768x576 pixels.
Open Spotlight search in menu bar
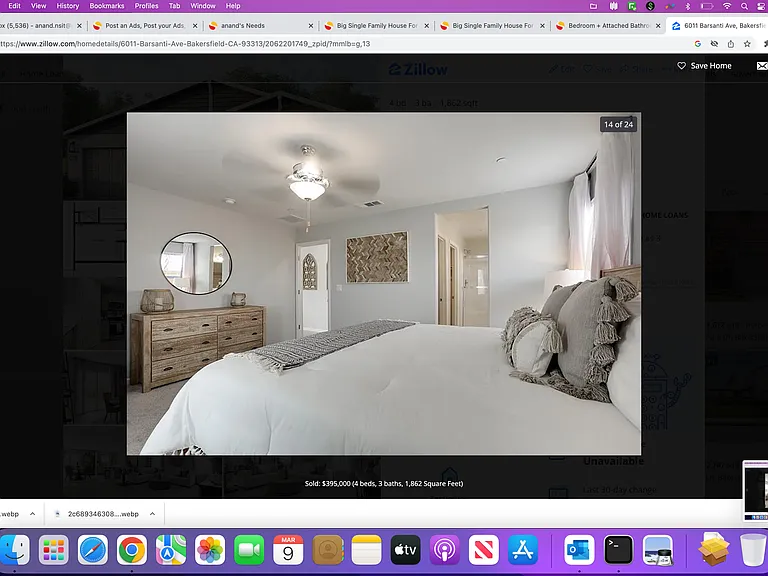(x=744, y=6)
